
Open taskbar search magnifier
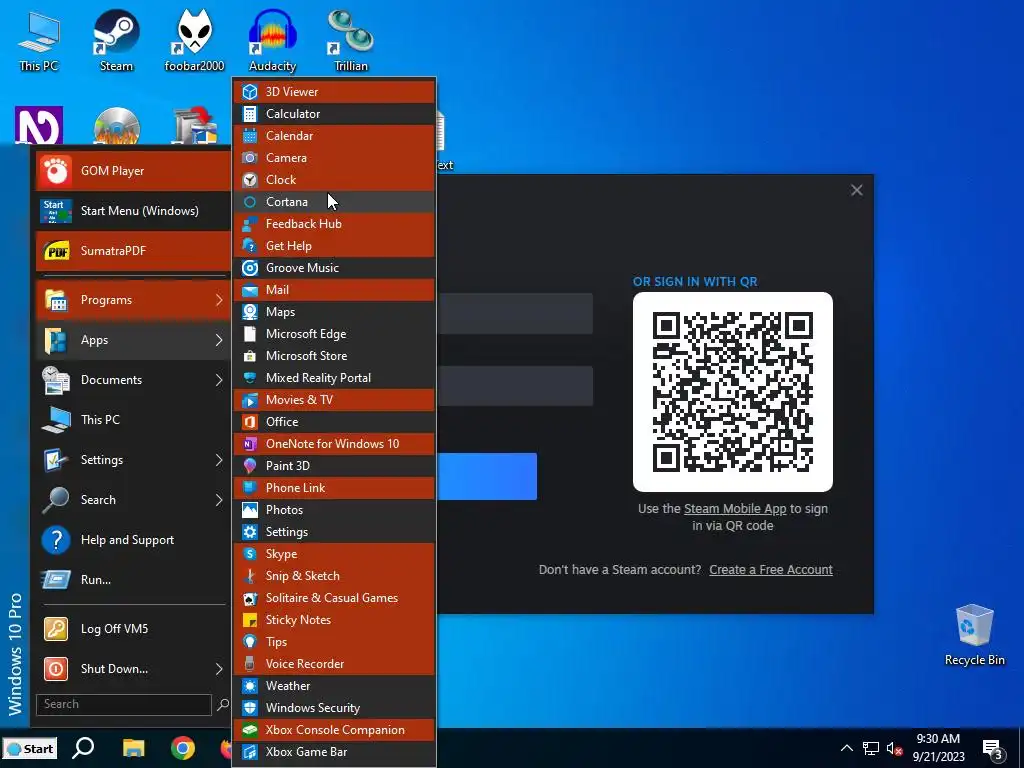pos(83,748)
